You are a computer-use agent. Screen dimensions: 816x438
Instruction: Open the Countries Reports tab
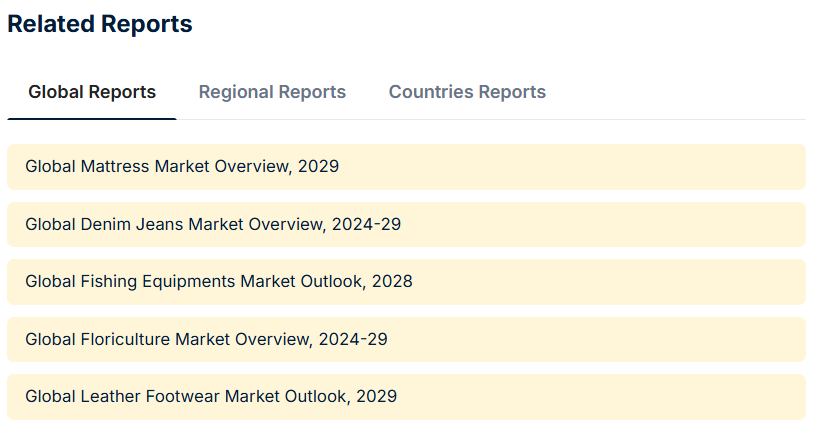pos(467,92)
